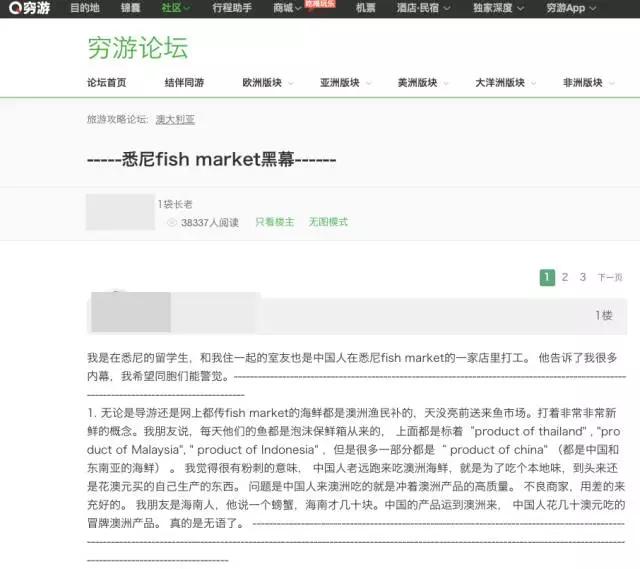
Task: Expand the 大洋洲版块 section menu
Action: (x=505, y=82)
